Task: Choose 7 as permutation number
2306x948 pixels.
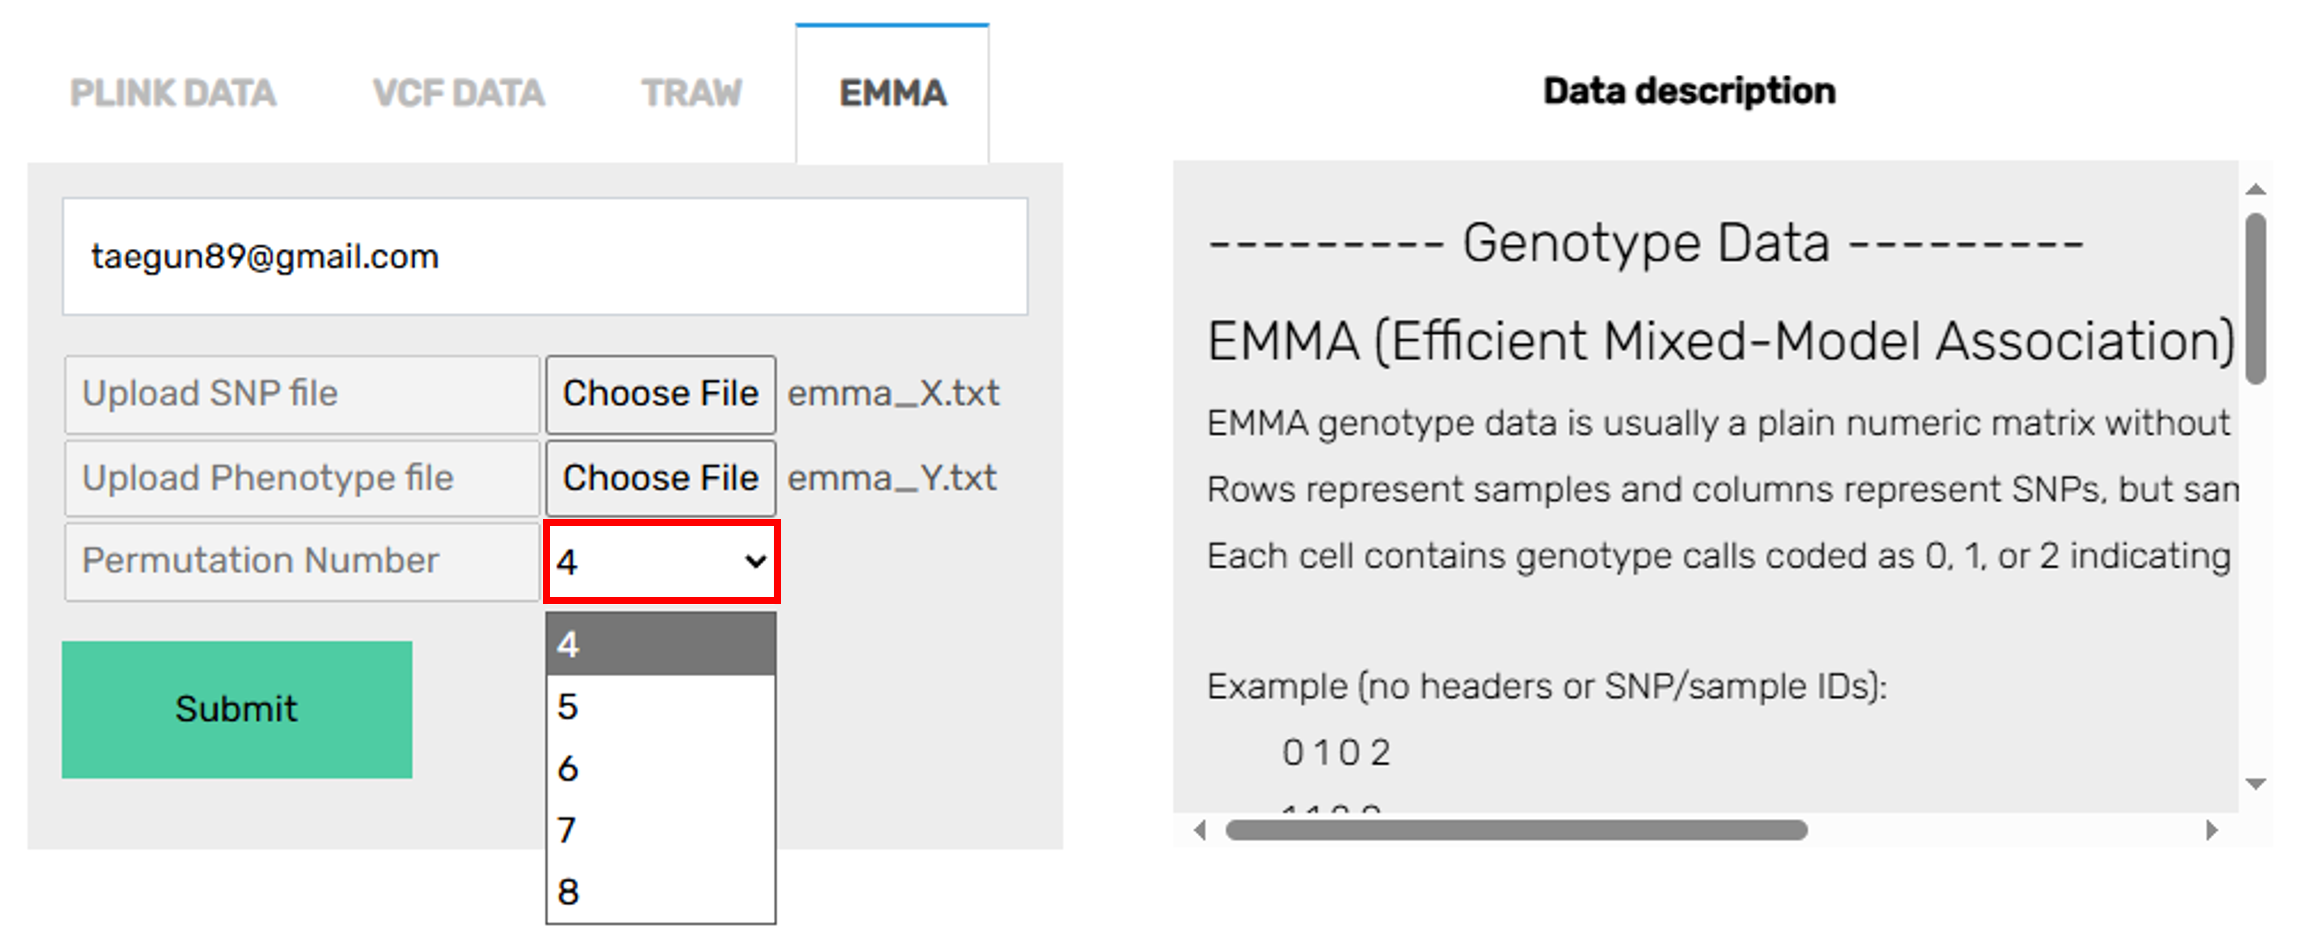Action: [660, 830]
